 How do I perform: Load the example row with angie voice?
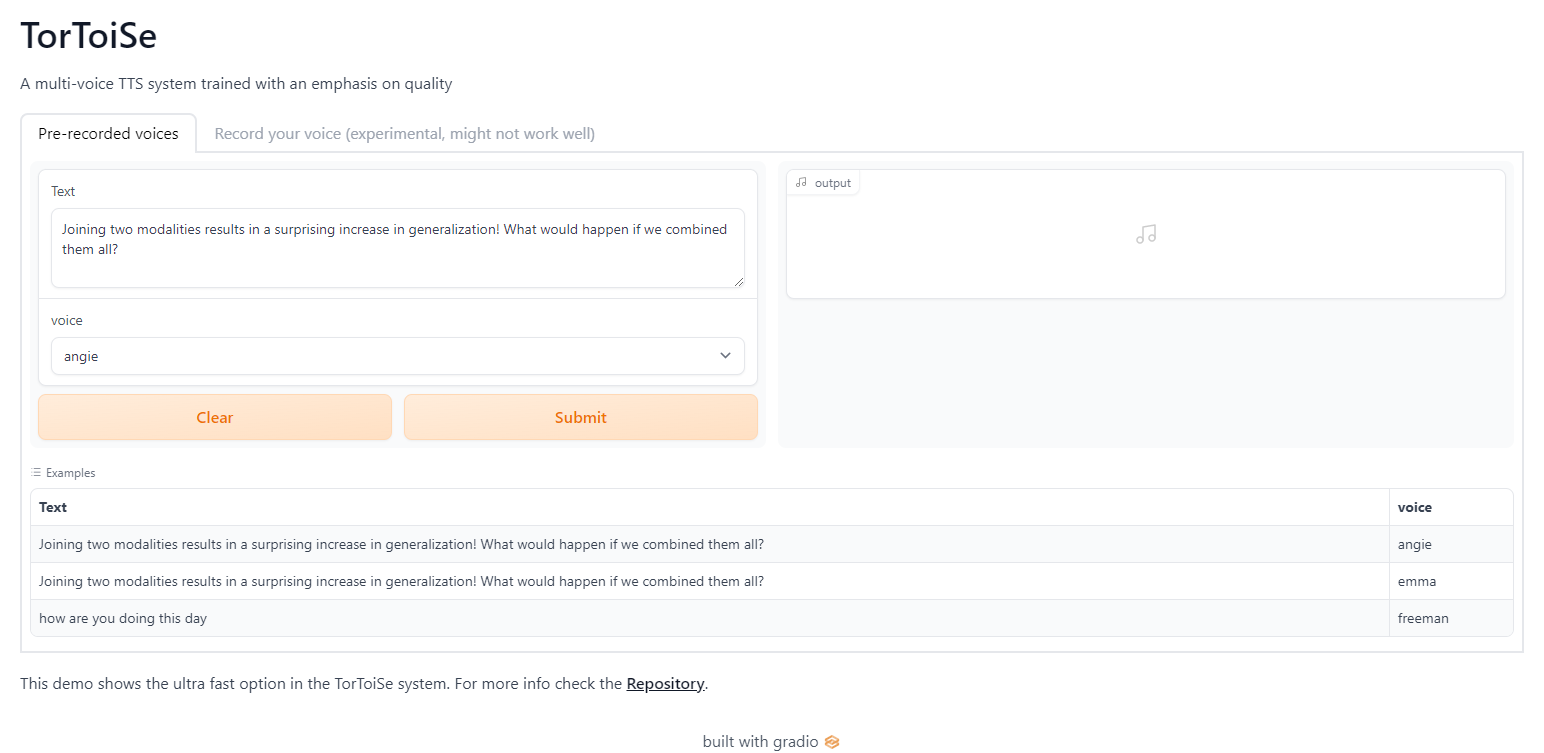(x=401, y=545)
